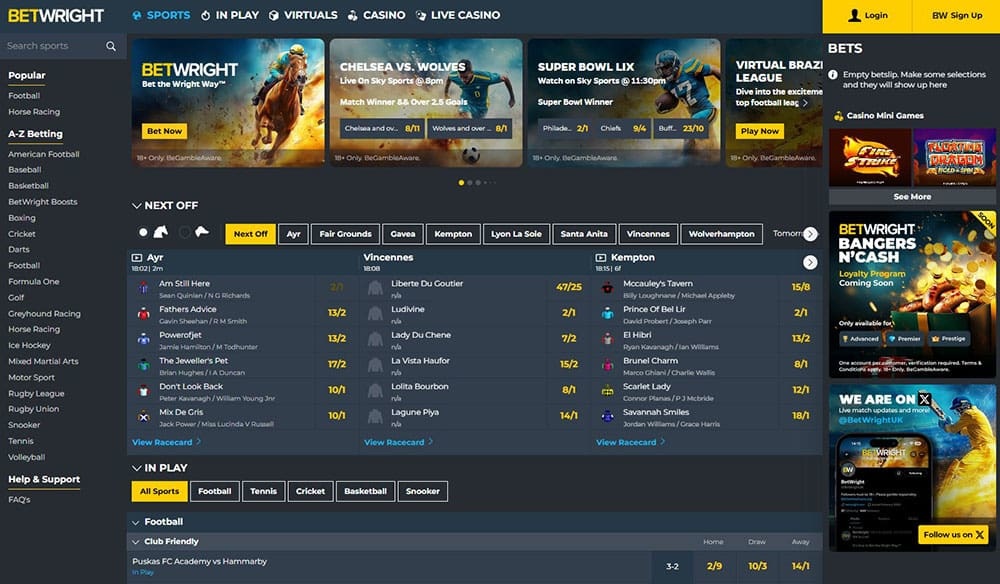Screen dimensions: 1000x584
Task: Open View Racecard for Kempton
Action: click(631, 442)
